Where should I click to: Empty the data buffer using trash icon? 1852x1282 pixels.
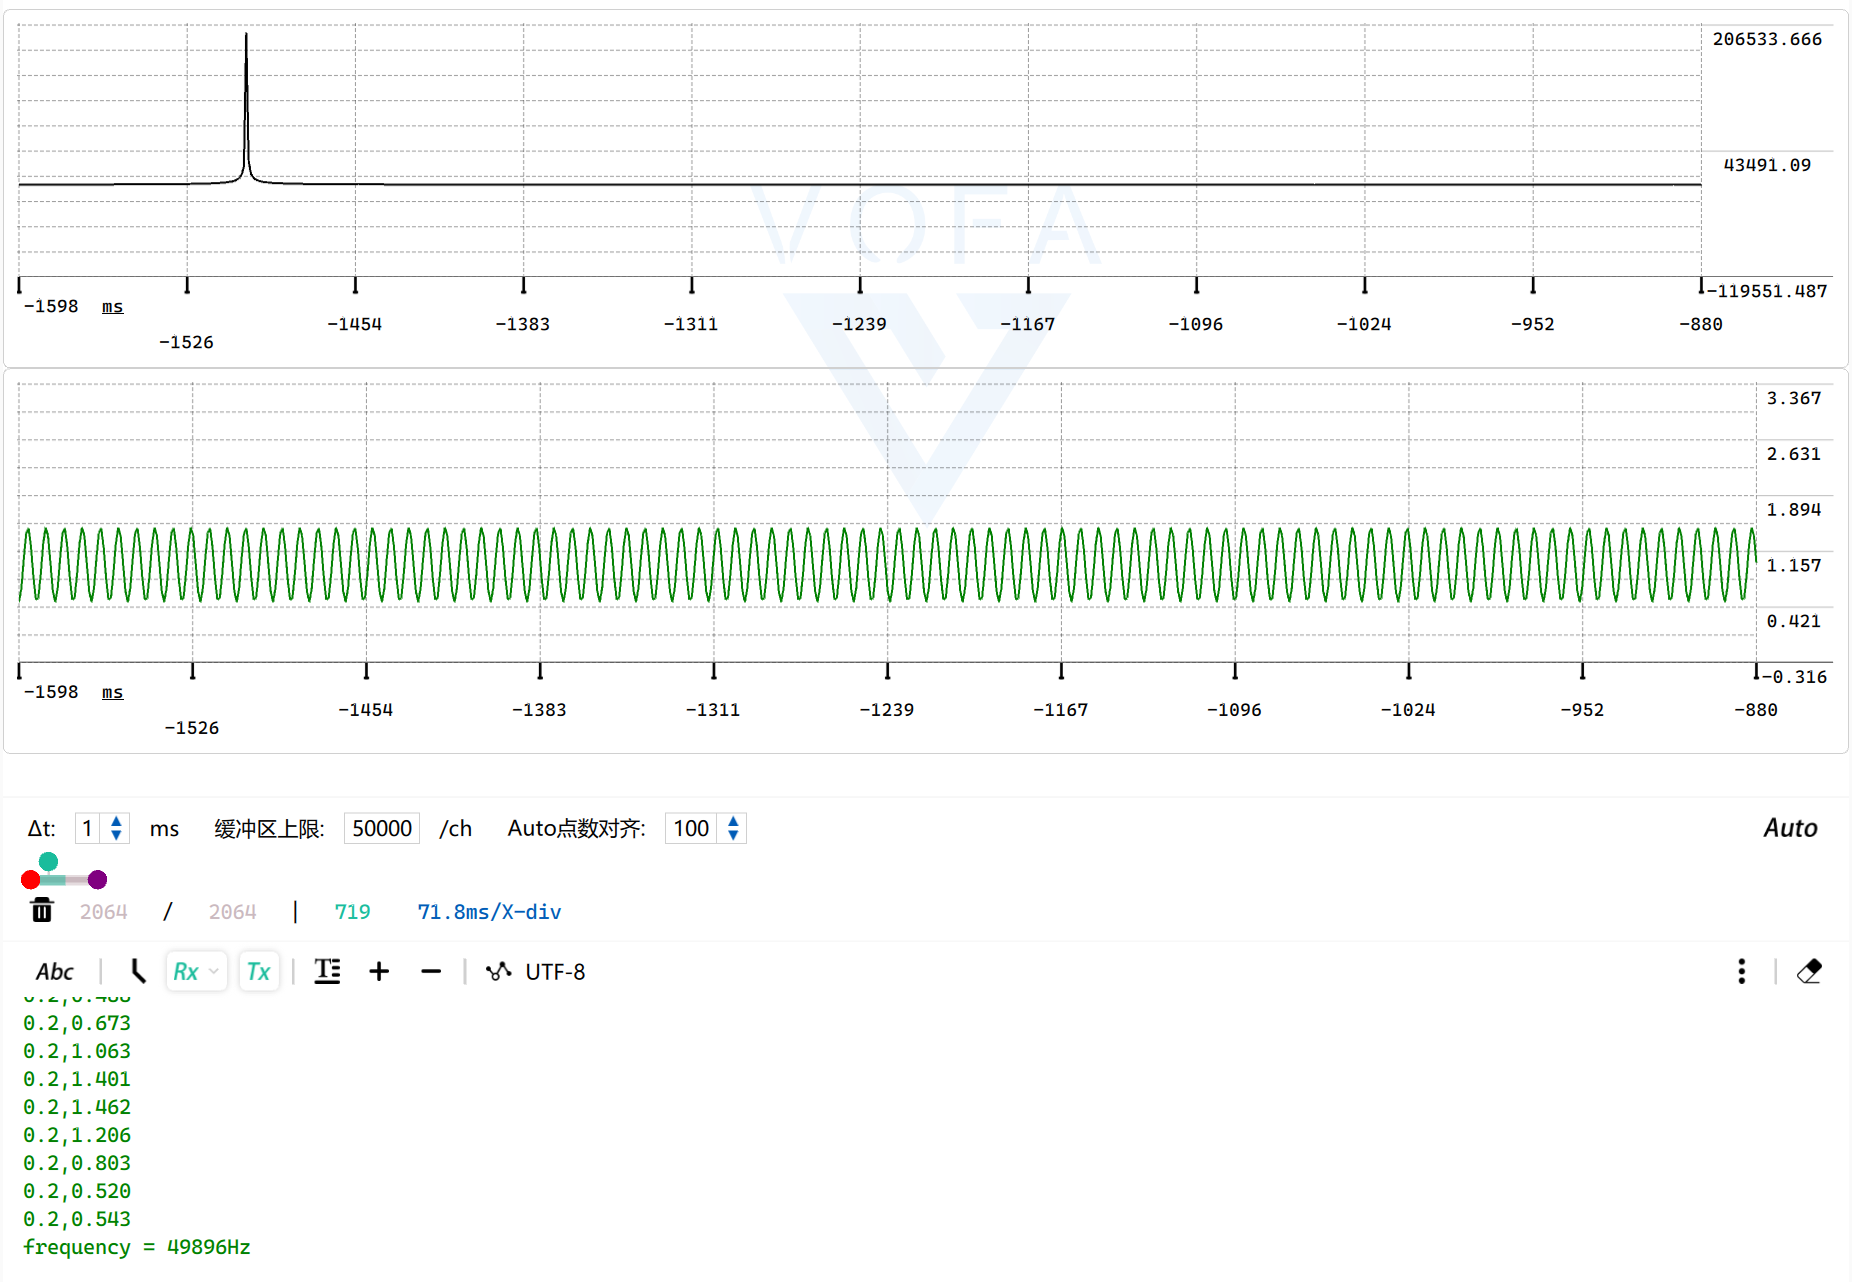tap(41, 911)
